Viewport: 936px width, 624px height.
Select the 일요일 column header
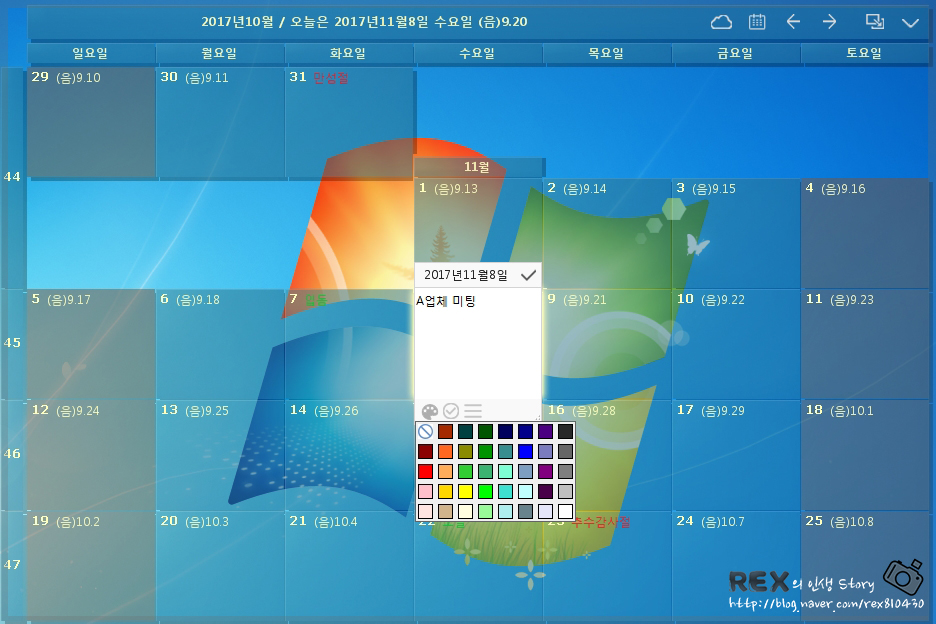[x=91, y=53]
